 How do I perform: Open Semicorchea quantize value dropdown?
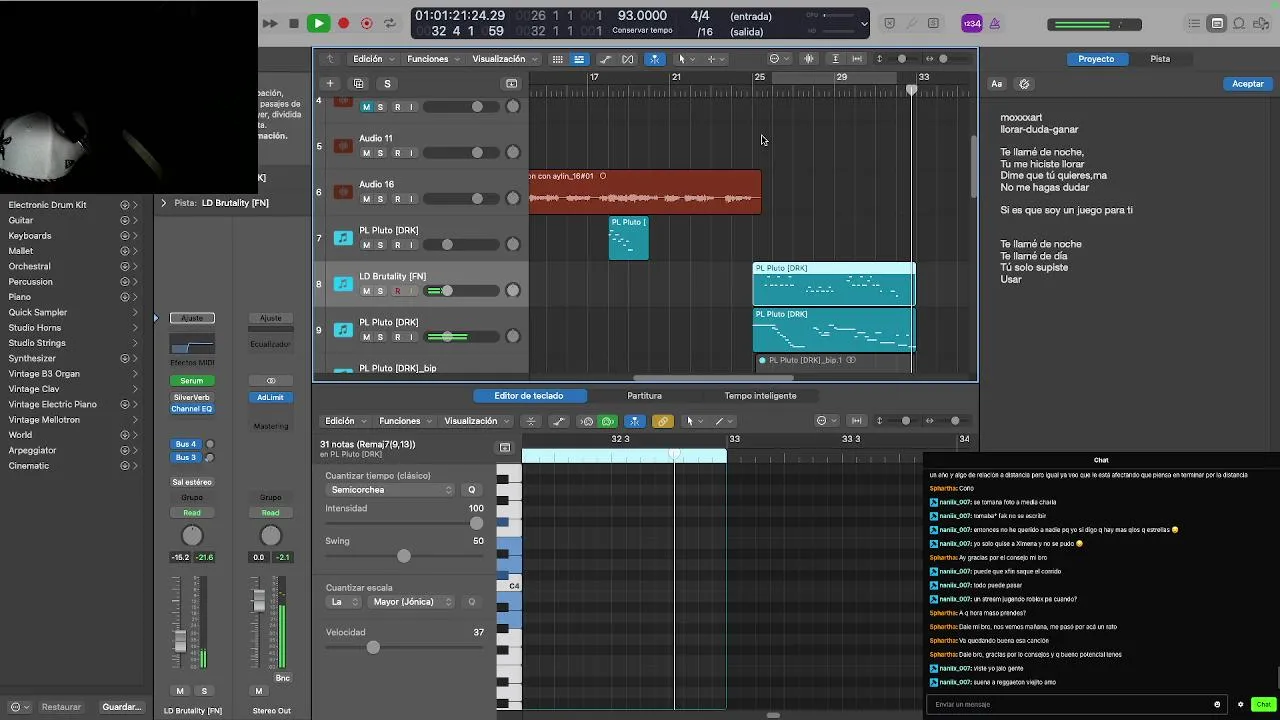click(391, 490)
